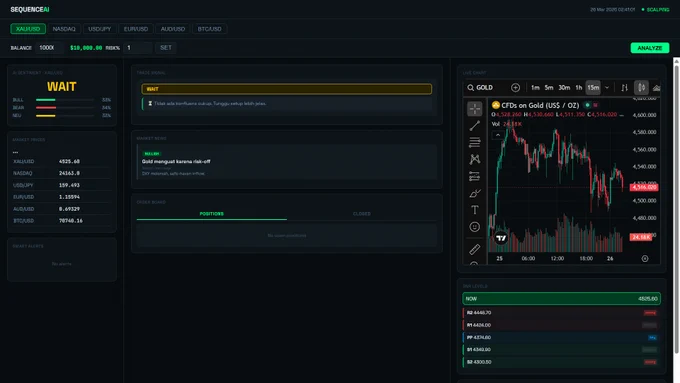The height and width of the screenshot is (383, 680).
Task: Click the XAU/USD price 4525.68
Action: (69, 161)
